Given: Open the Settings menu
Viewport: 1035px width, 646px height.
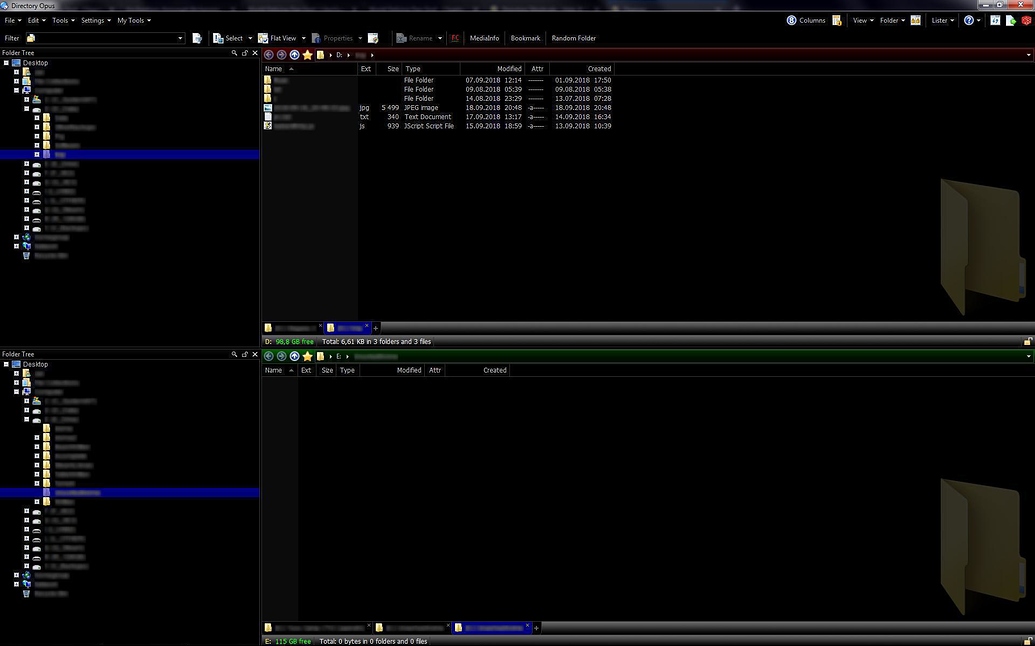Looking at the screenshot, I should 95,20.
